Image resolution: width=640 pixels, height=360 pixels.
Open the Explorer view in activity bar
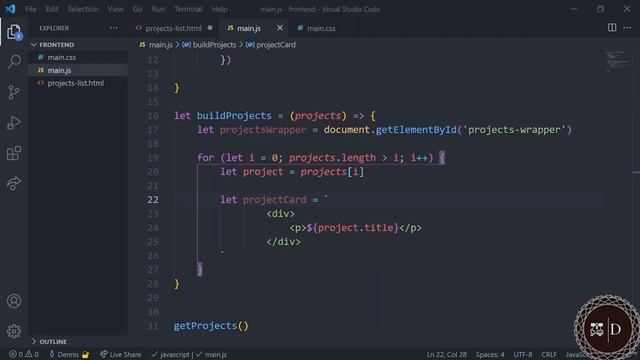pyautogui.click(x=14, y=32)
